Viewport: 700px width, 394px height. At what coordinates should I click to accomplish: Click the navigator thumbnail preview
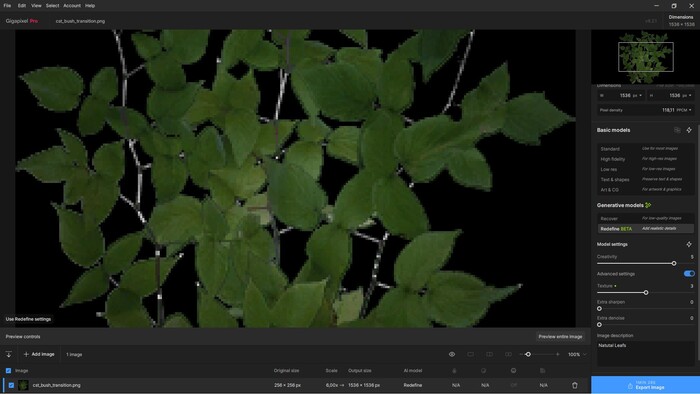coord(646,57)
